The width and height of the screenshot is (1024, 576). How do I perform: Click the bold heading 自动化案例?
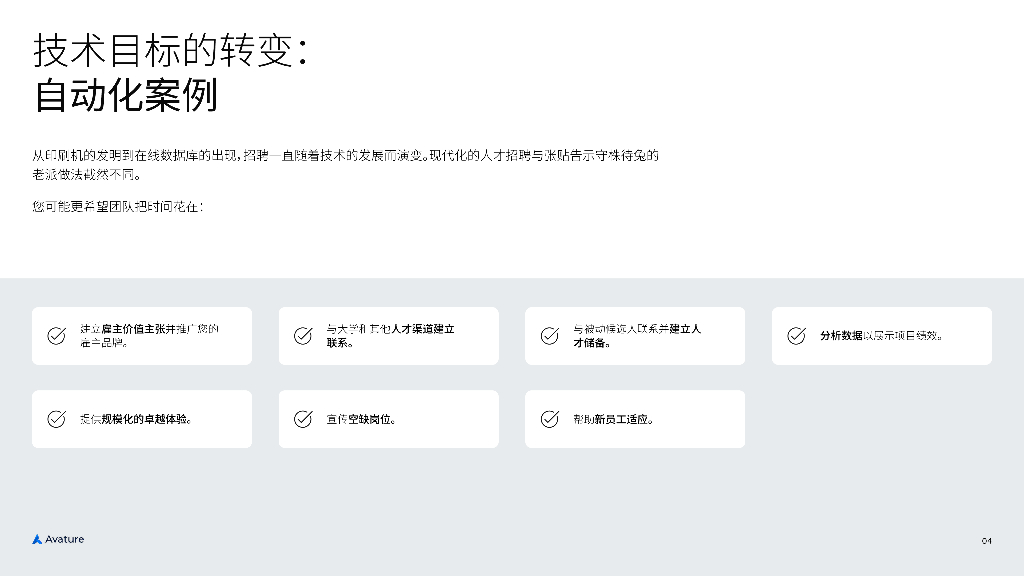point(126,96)
